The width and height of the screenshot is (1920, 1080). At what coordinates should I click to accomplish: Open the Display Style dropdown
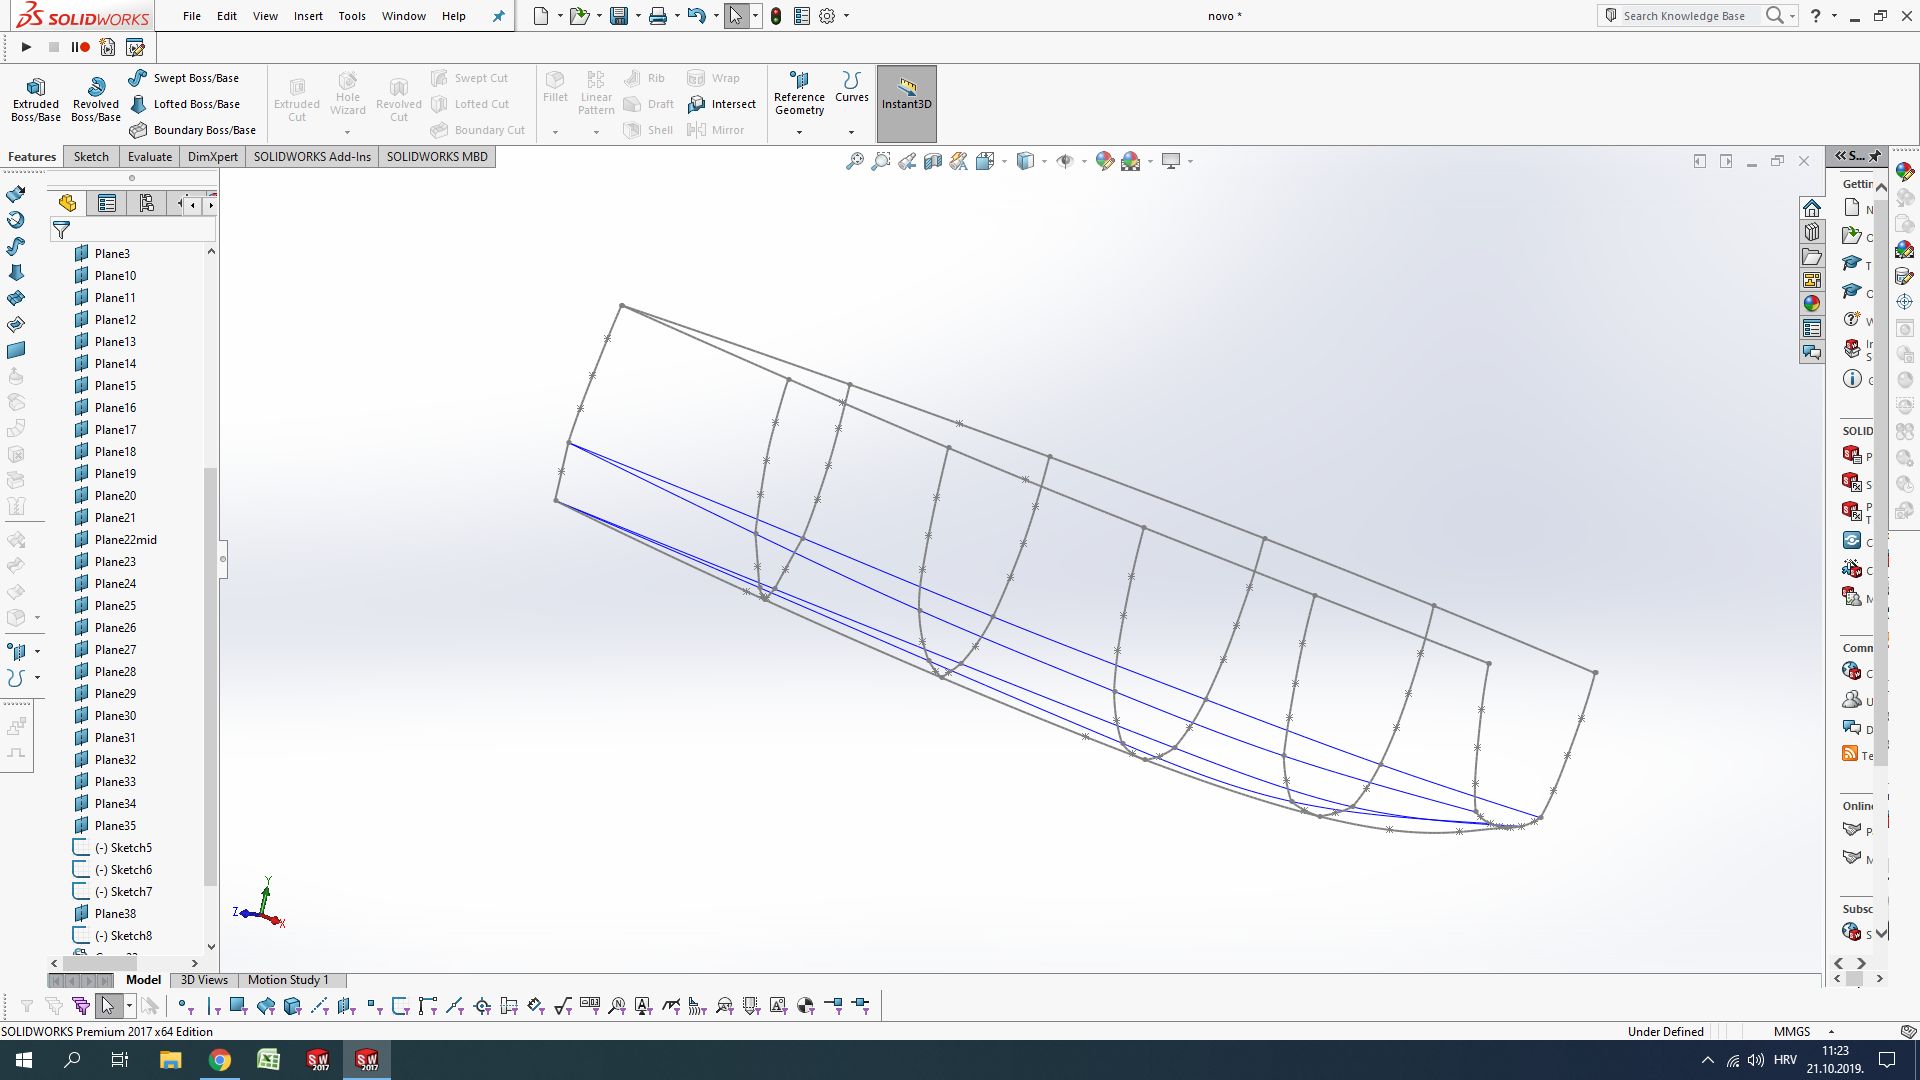pyautogui.click(x=1044, y=162)
